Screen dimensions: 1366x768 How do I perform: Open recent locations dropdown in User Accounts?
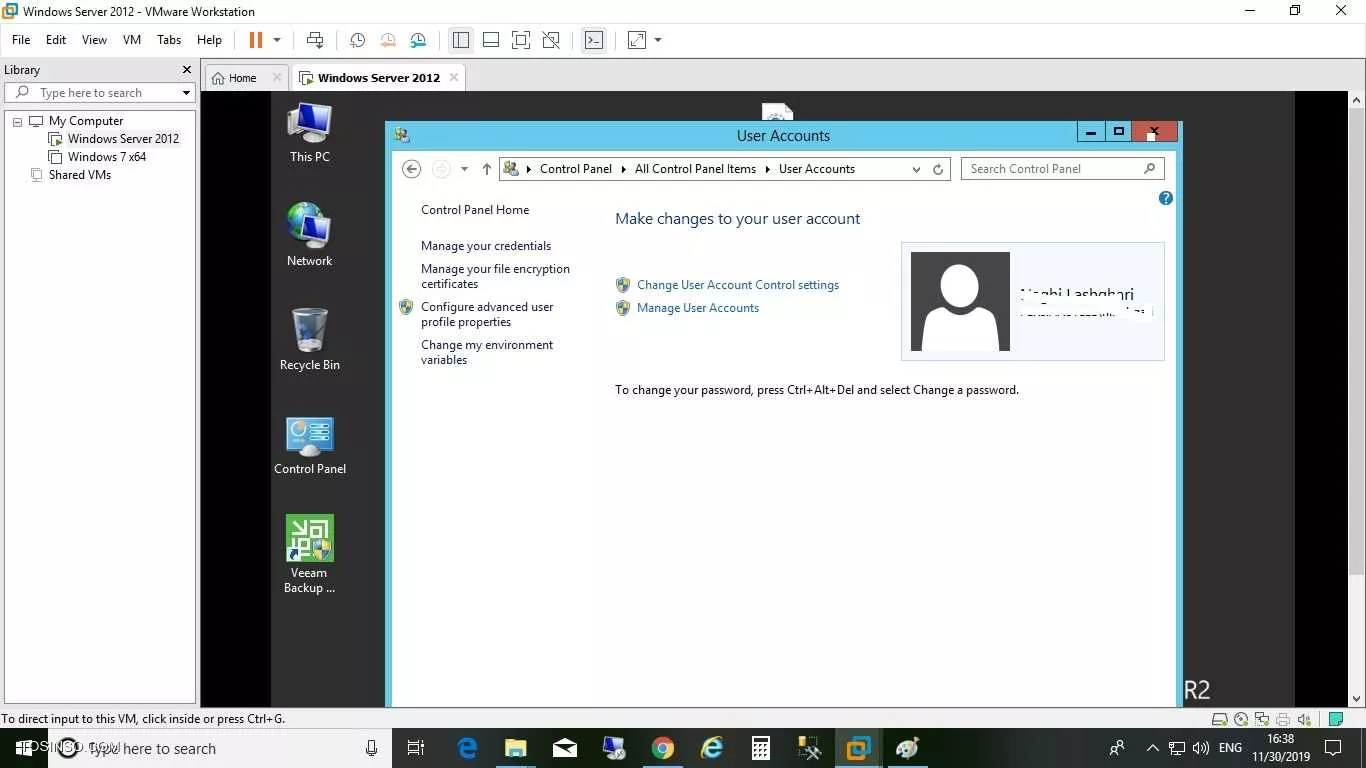point(464,169)
